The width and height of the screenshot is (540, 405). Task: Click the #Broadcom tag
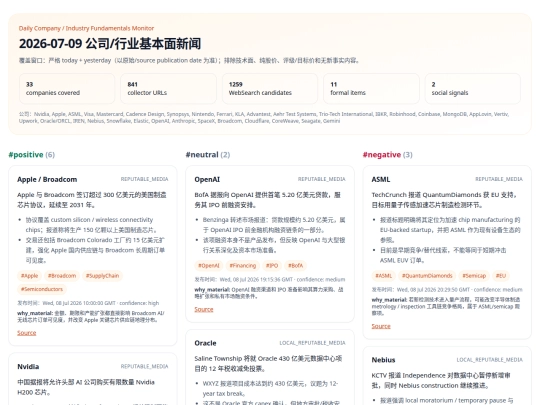(x=62, y=276)
